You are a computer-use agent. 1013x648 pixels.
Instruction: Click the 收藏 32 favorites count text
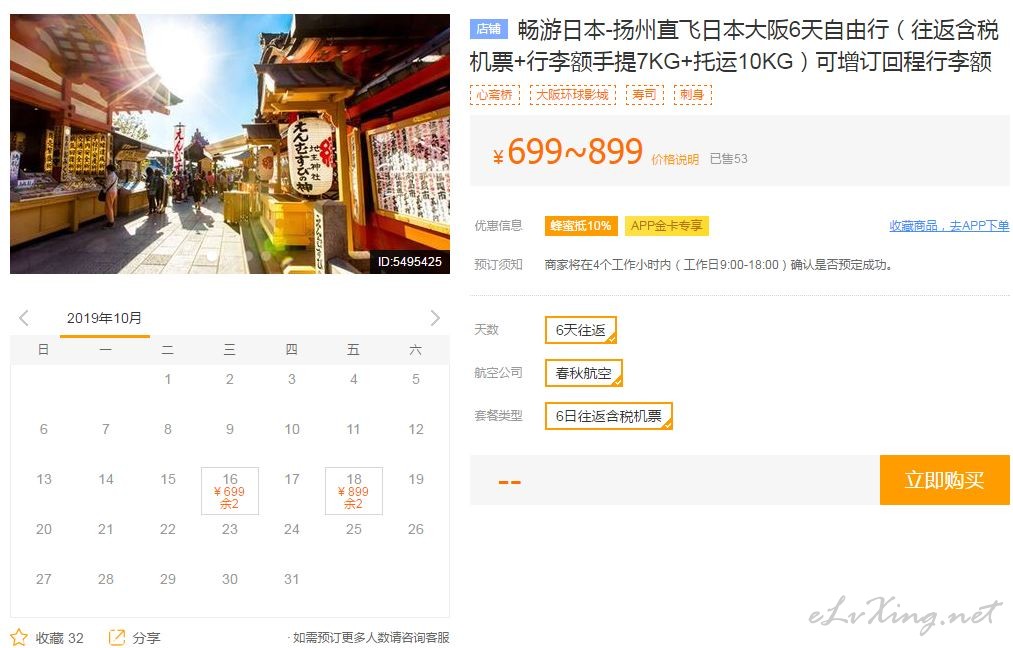59,638
